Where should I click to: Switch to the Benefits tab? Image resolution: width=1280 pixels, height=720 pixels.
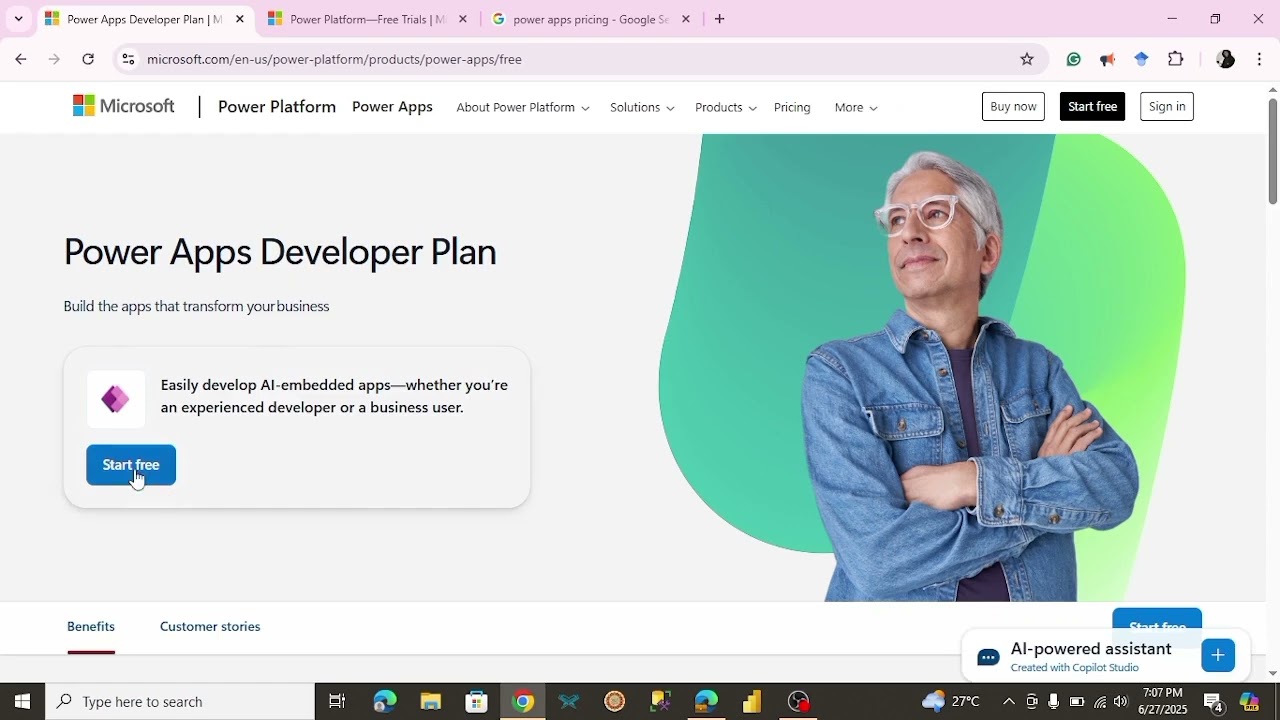click(x=91, y=626)
